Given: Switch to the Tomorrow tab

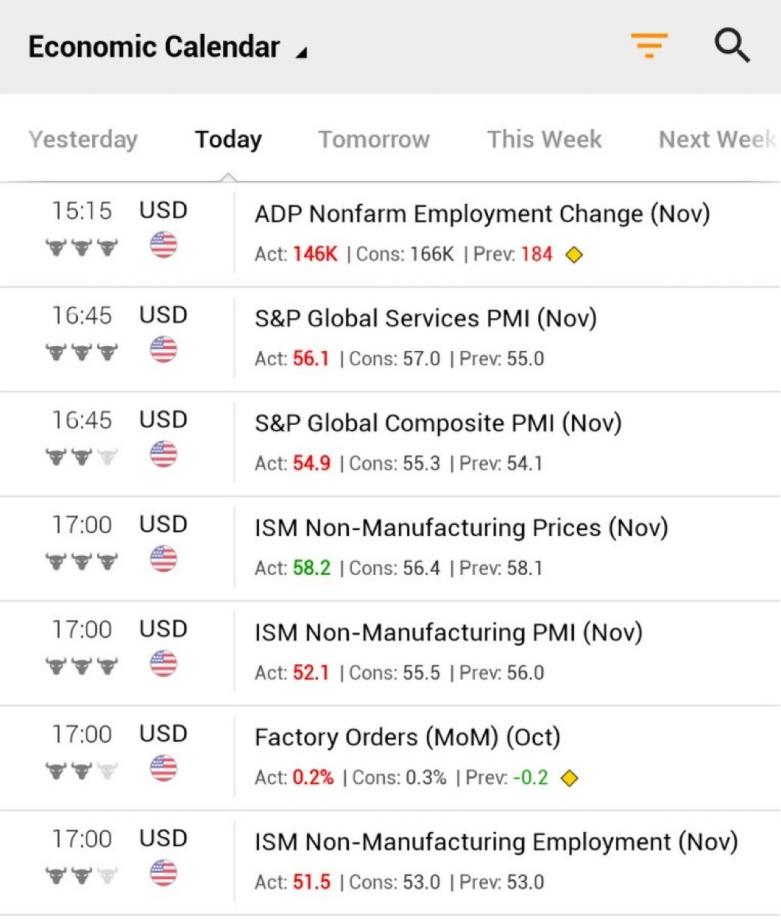Looking at the screenshot, I should (x=374, y=140).
